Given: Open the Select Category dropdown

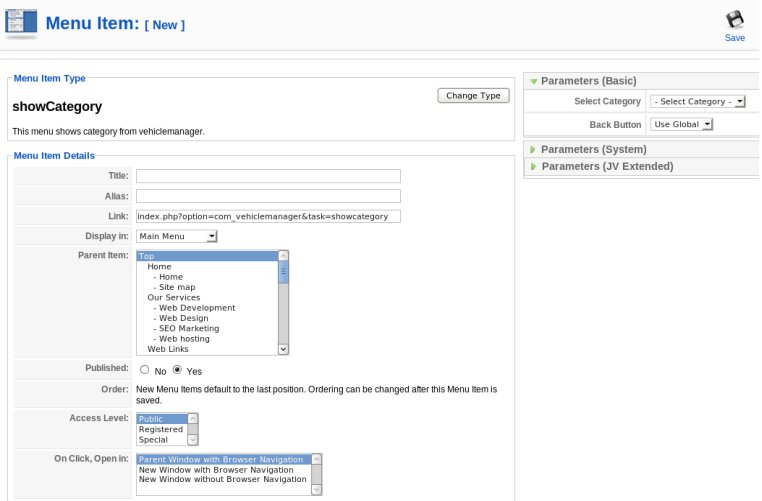Looking at the screenshot, I should pyautogui.click(x=697, y=102).
